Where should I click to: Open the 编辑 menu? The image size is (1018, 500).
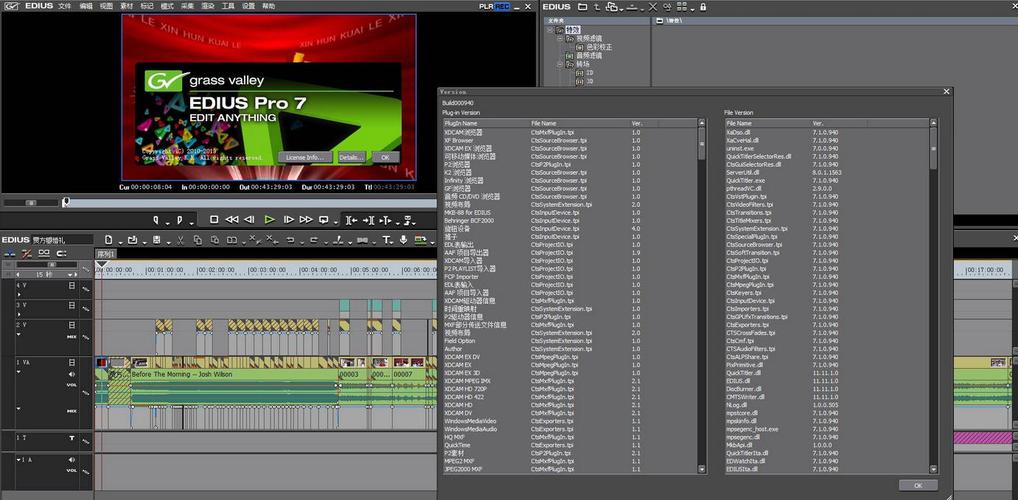pyautogui.click(x=86, y=6)
